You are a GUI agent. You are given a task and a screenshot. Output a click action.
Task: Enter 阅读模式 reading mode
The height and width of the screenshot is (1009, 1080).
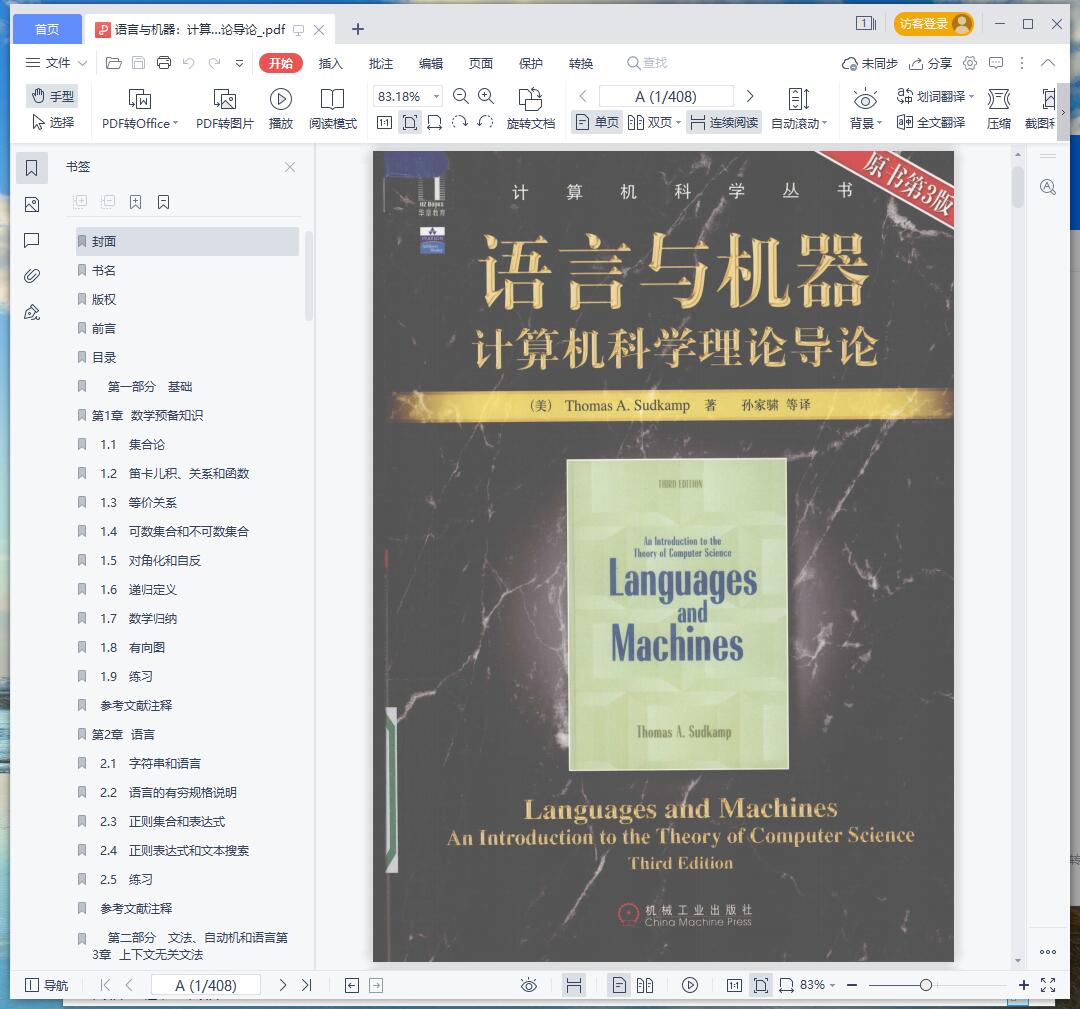(333, 109)
